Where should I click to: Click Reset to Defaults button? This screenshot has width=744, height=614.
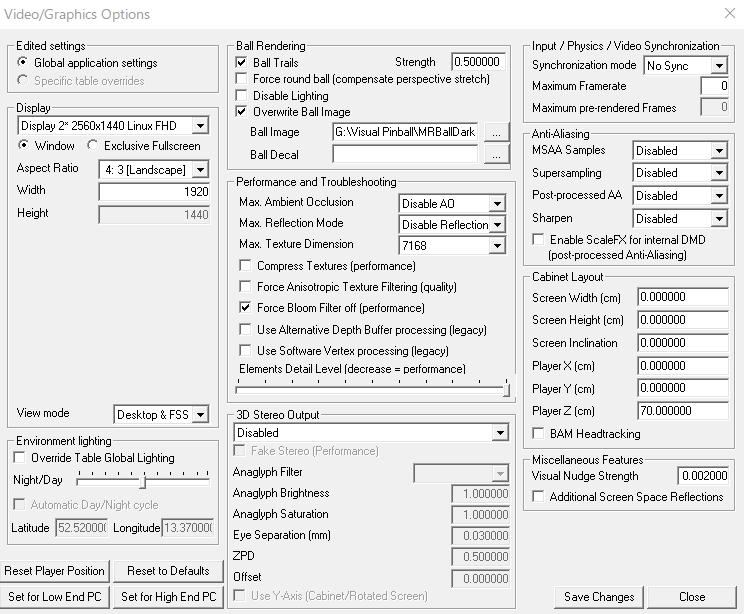tap(168, 571)
